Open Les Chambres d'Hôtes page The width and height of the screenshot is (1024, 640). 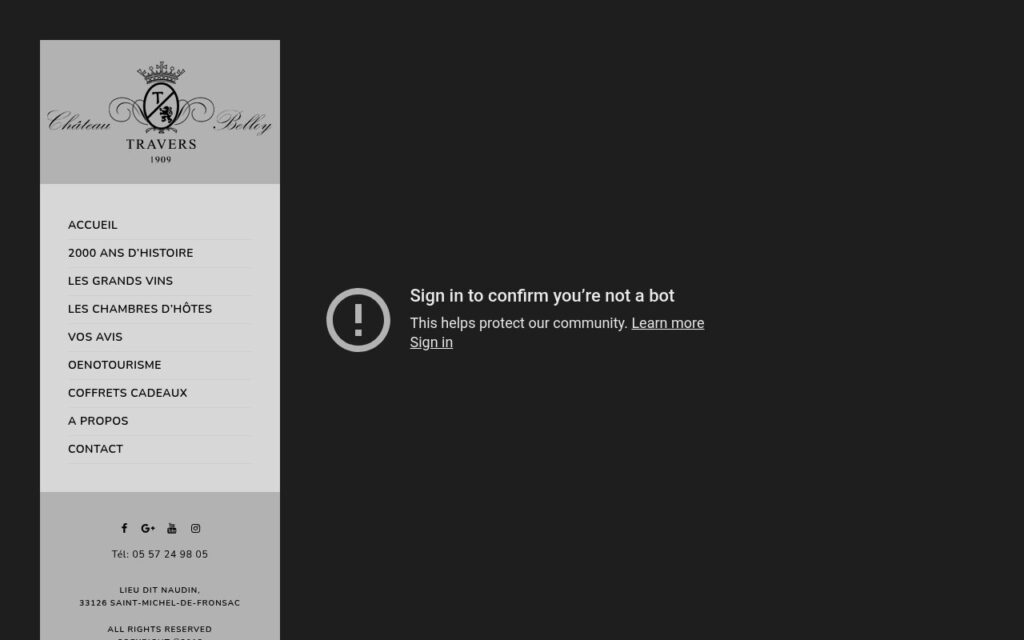click(140, 309)
